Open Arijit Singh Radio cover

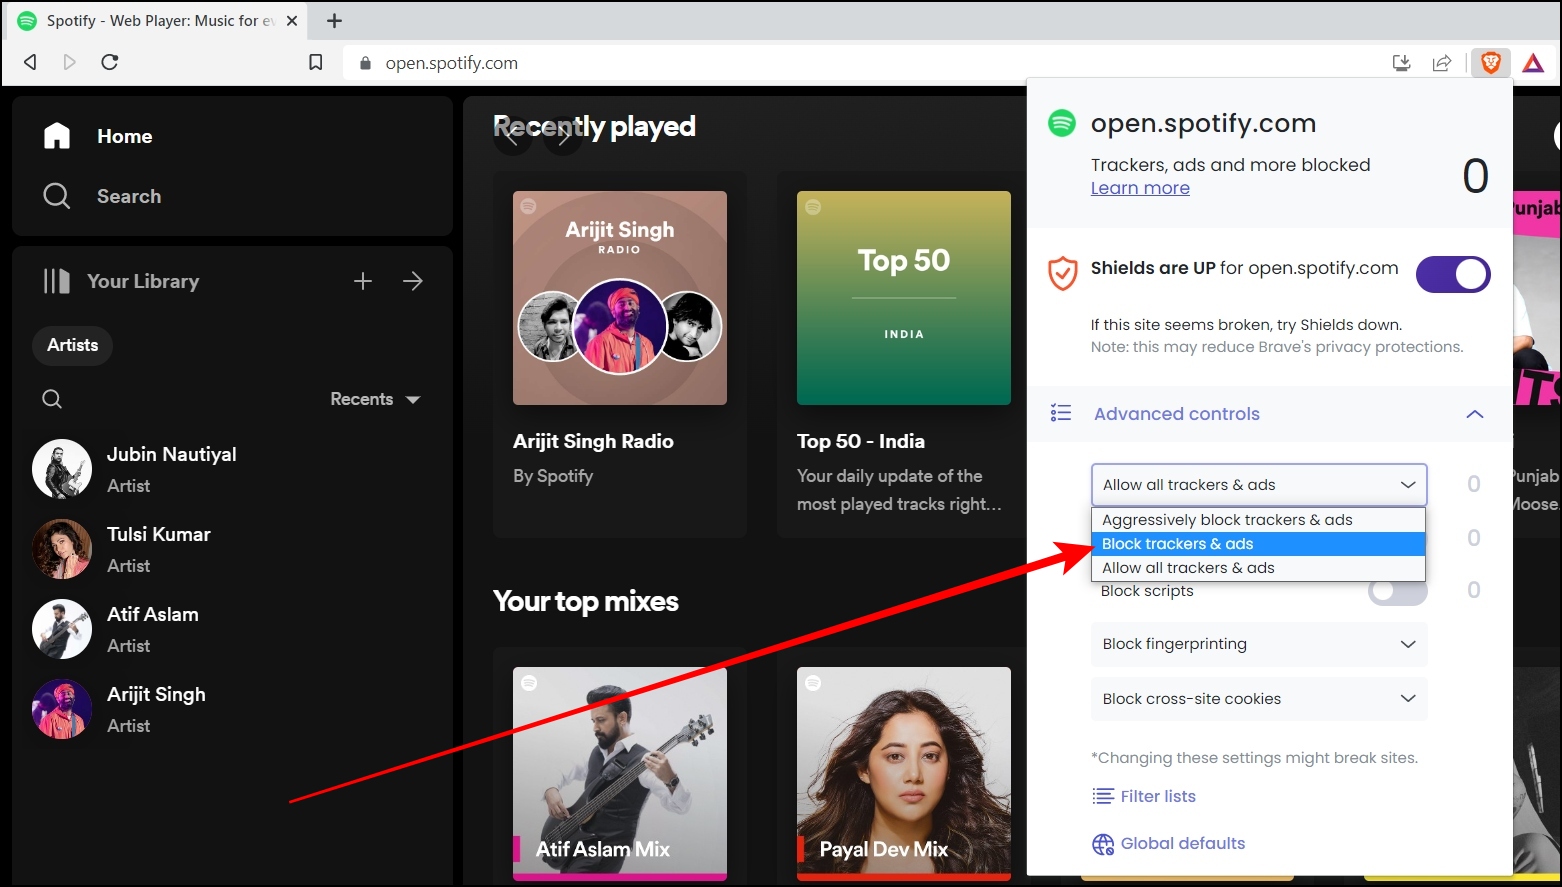pyautogui.click(x=620, y=298)
